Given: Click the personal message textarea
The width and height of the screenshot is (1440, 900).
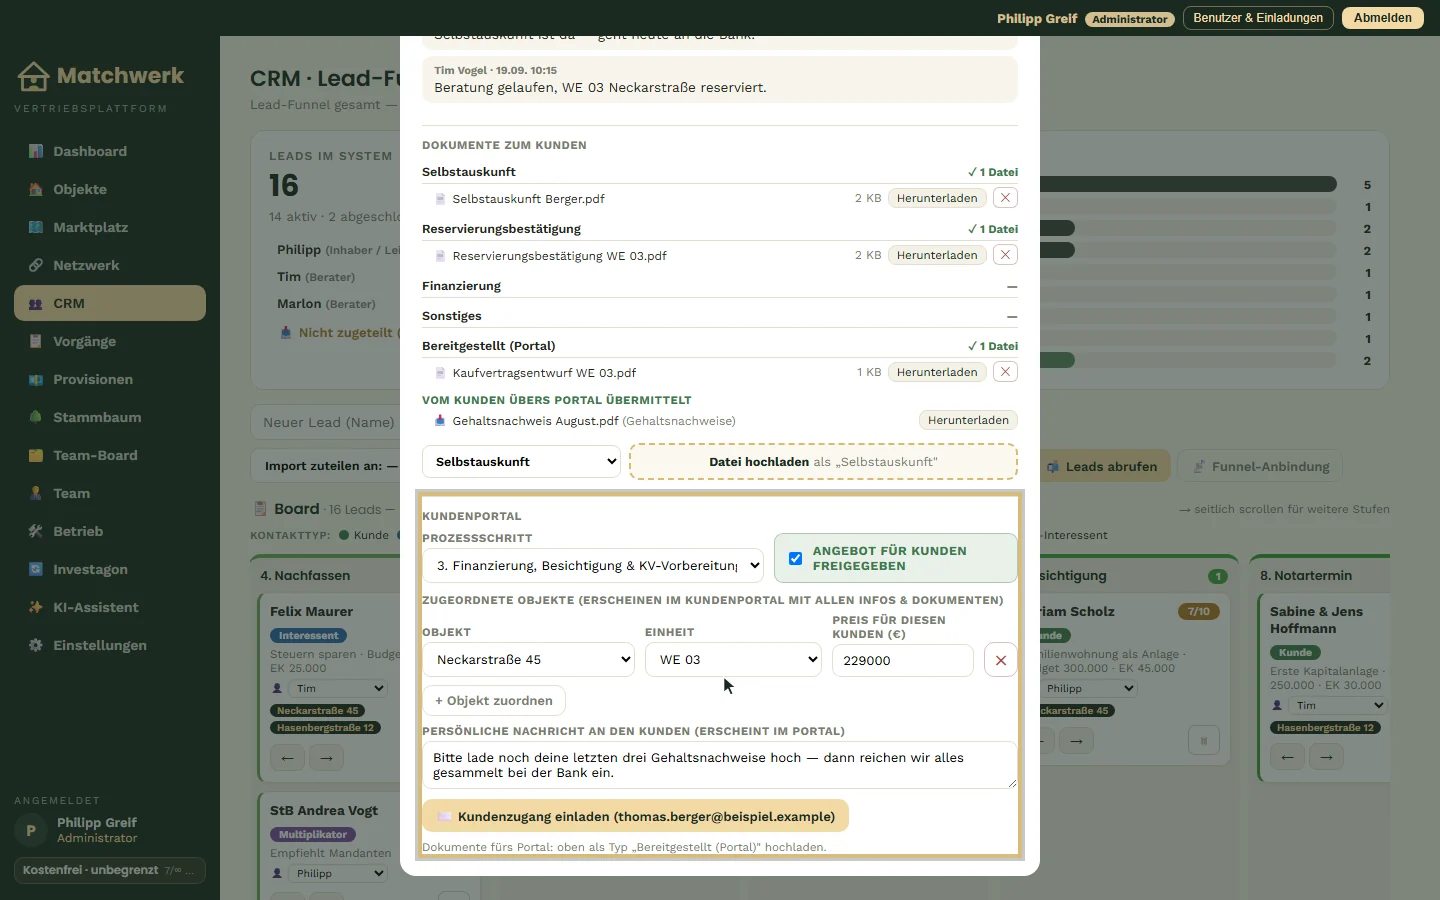Looking at the screenshot, I should [x=720, y=765].
